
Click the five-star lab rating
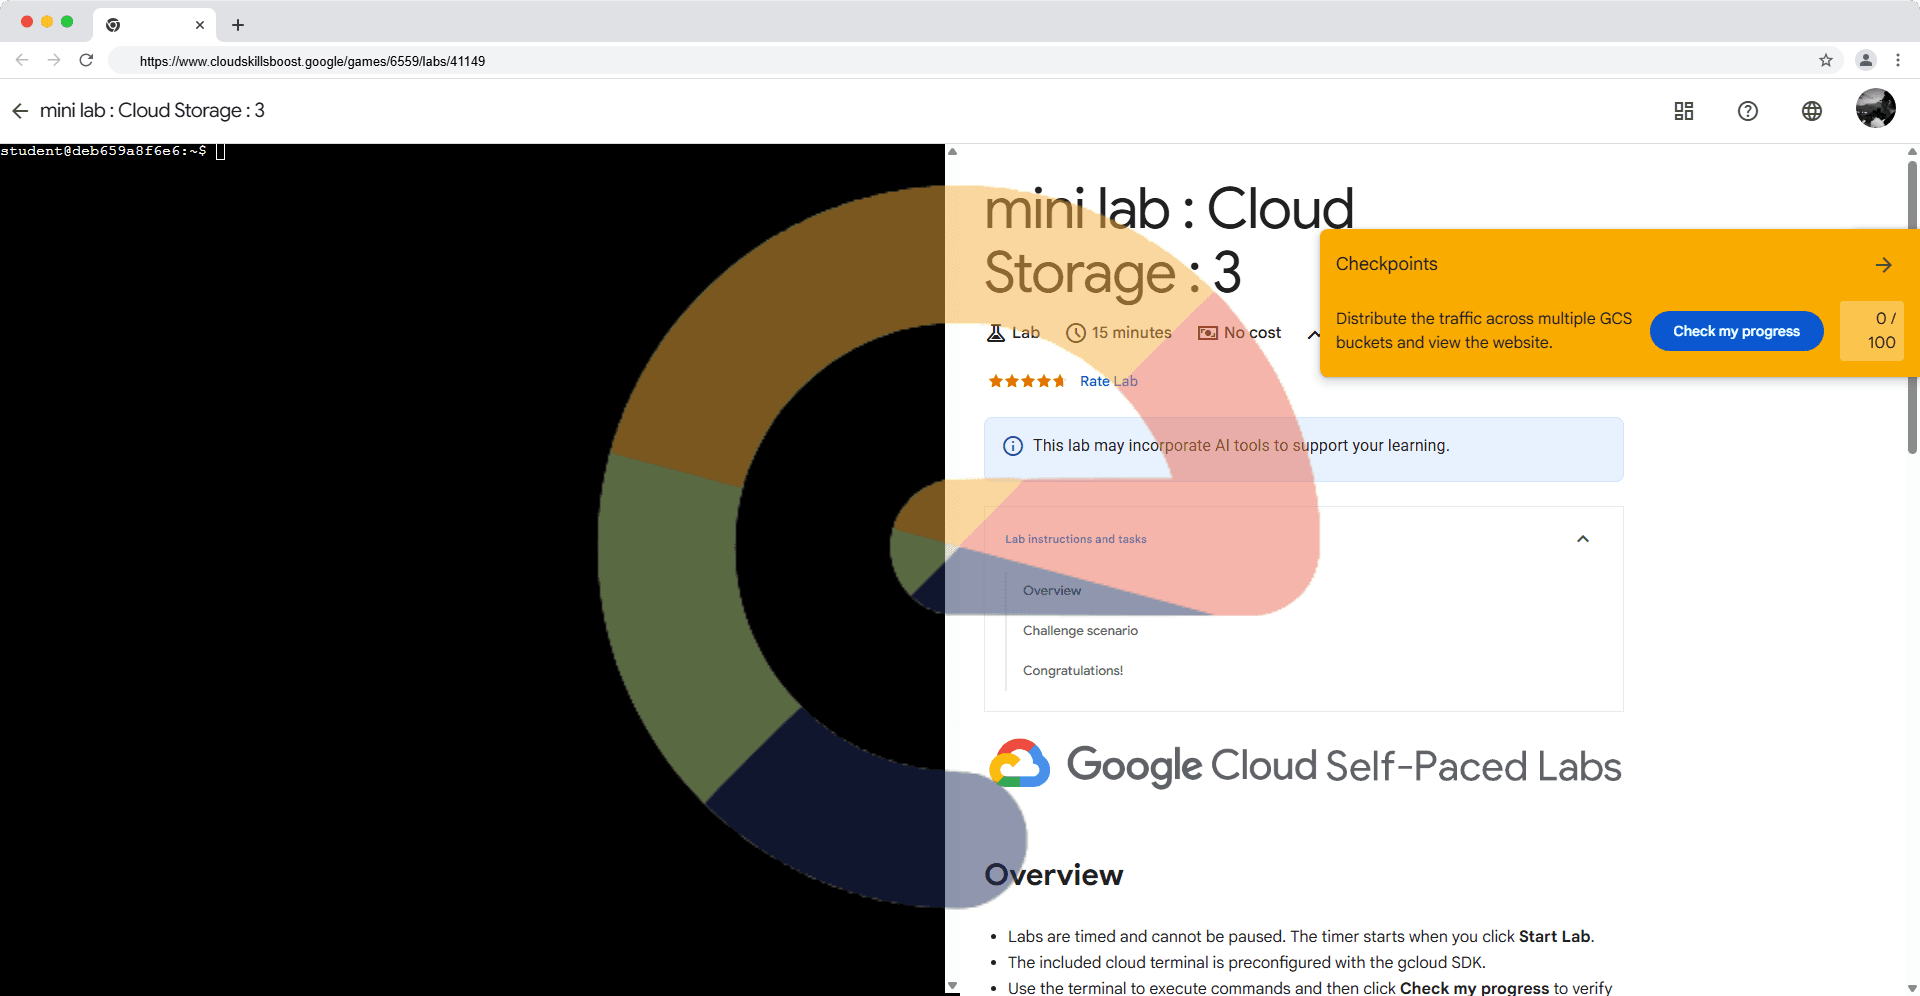tap(1026, 381)
